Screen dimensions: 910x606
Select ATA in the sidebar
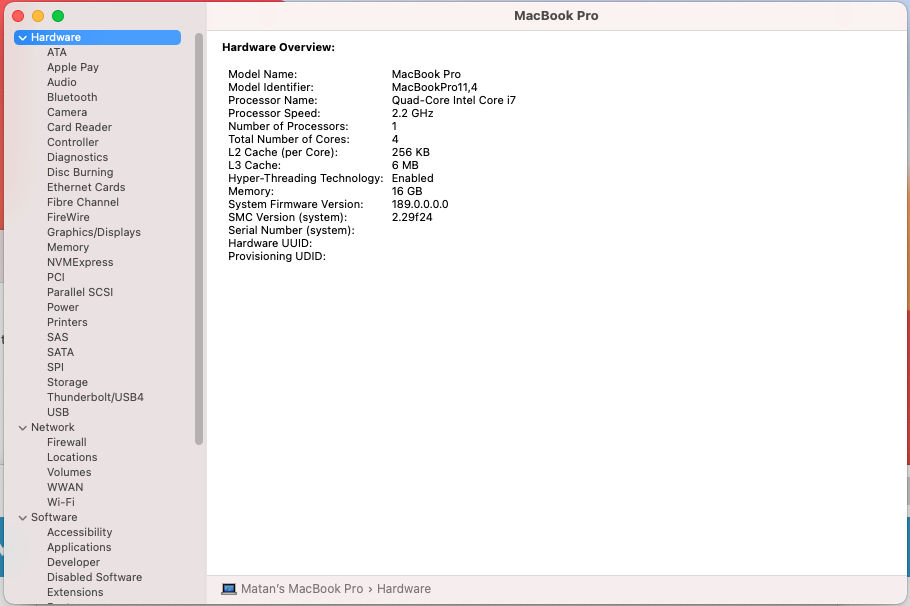click(x=57, y=52)
